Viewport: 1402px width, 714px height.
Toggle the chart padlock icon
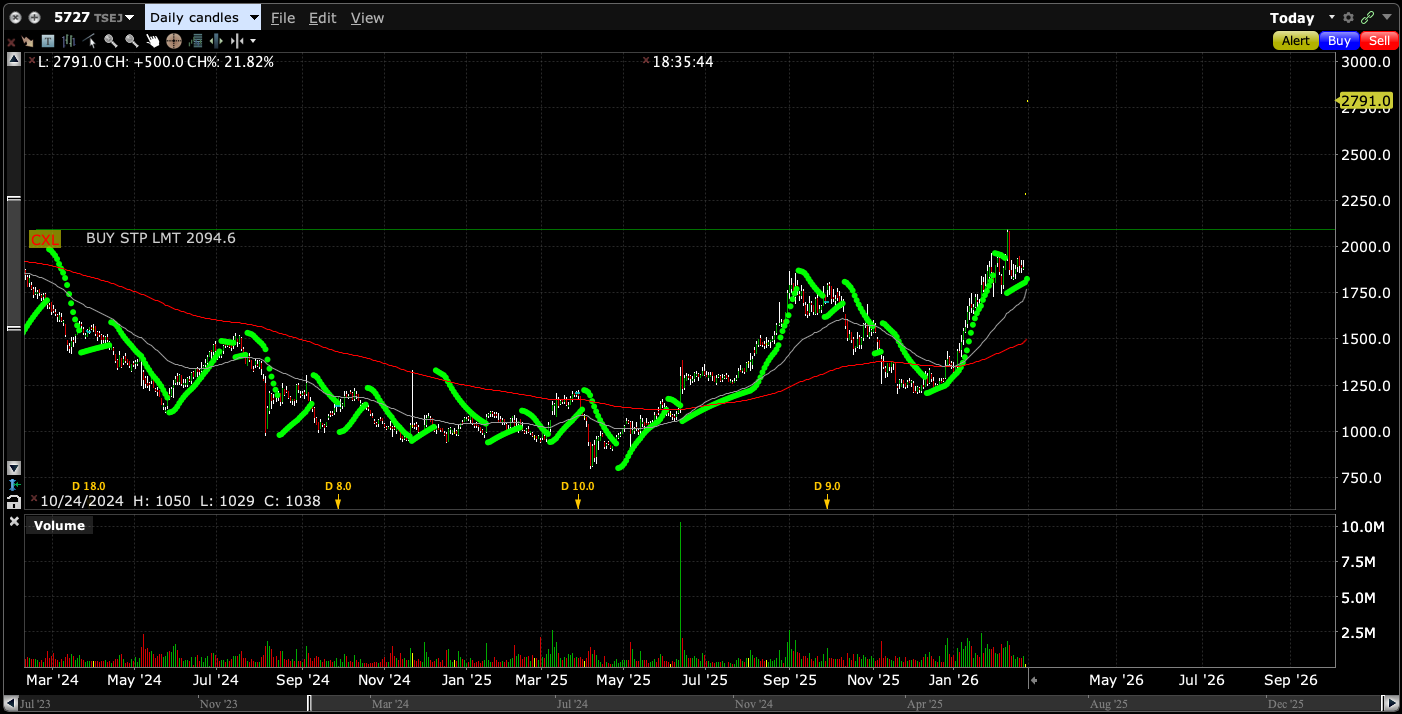(14, 501)
